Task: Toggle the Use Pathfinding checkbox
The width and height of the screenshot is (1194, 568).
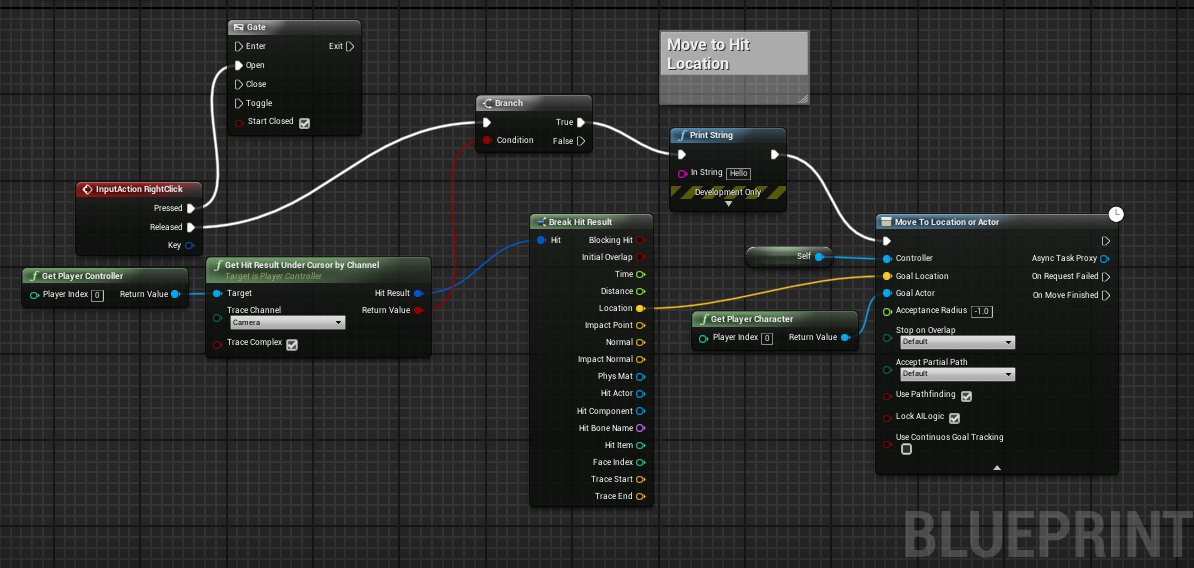Action: pyautogui.click(x=967, y=397)
